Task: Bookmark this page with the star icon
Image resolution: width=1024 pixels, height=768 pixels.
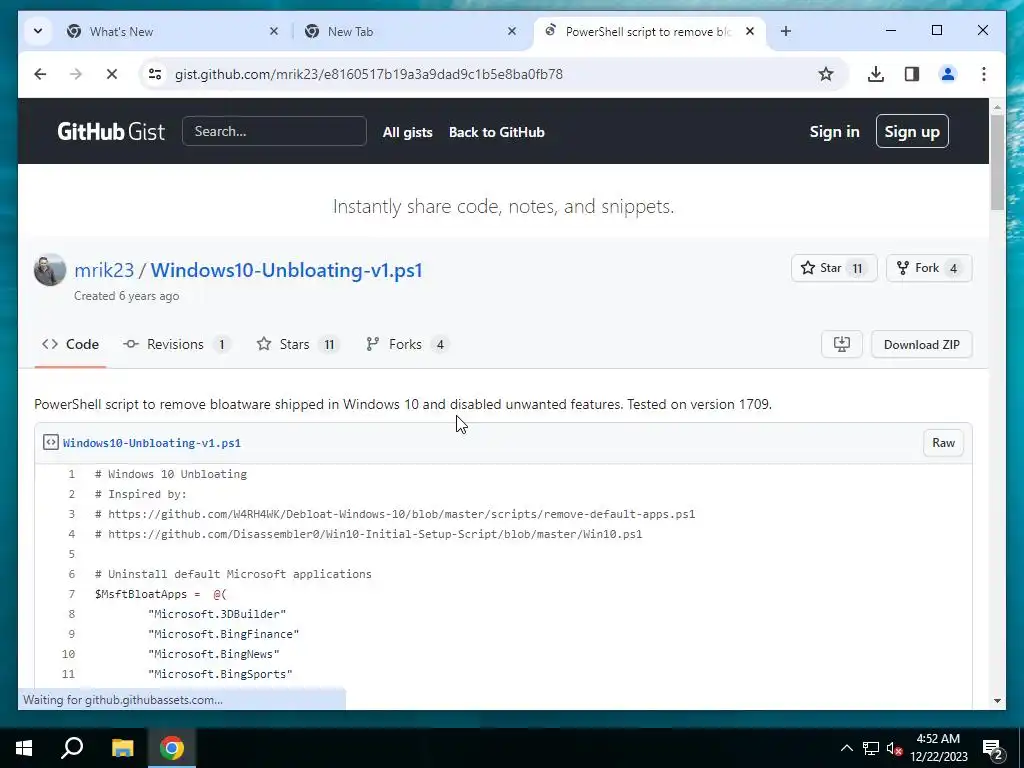Action: tap(825, 74)
